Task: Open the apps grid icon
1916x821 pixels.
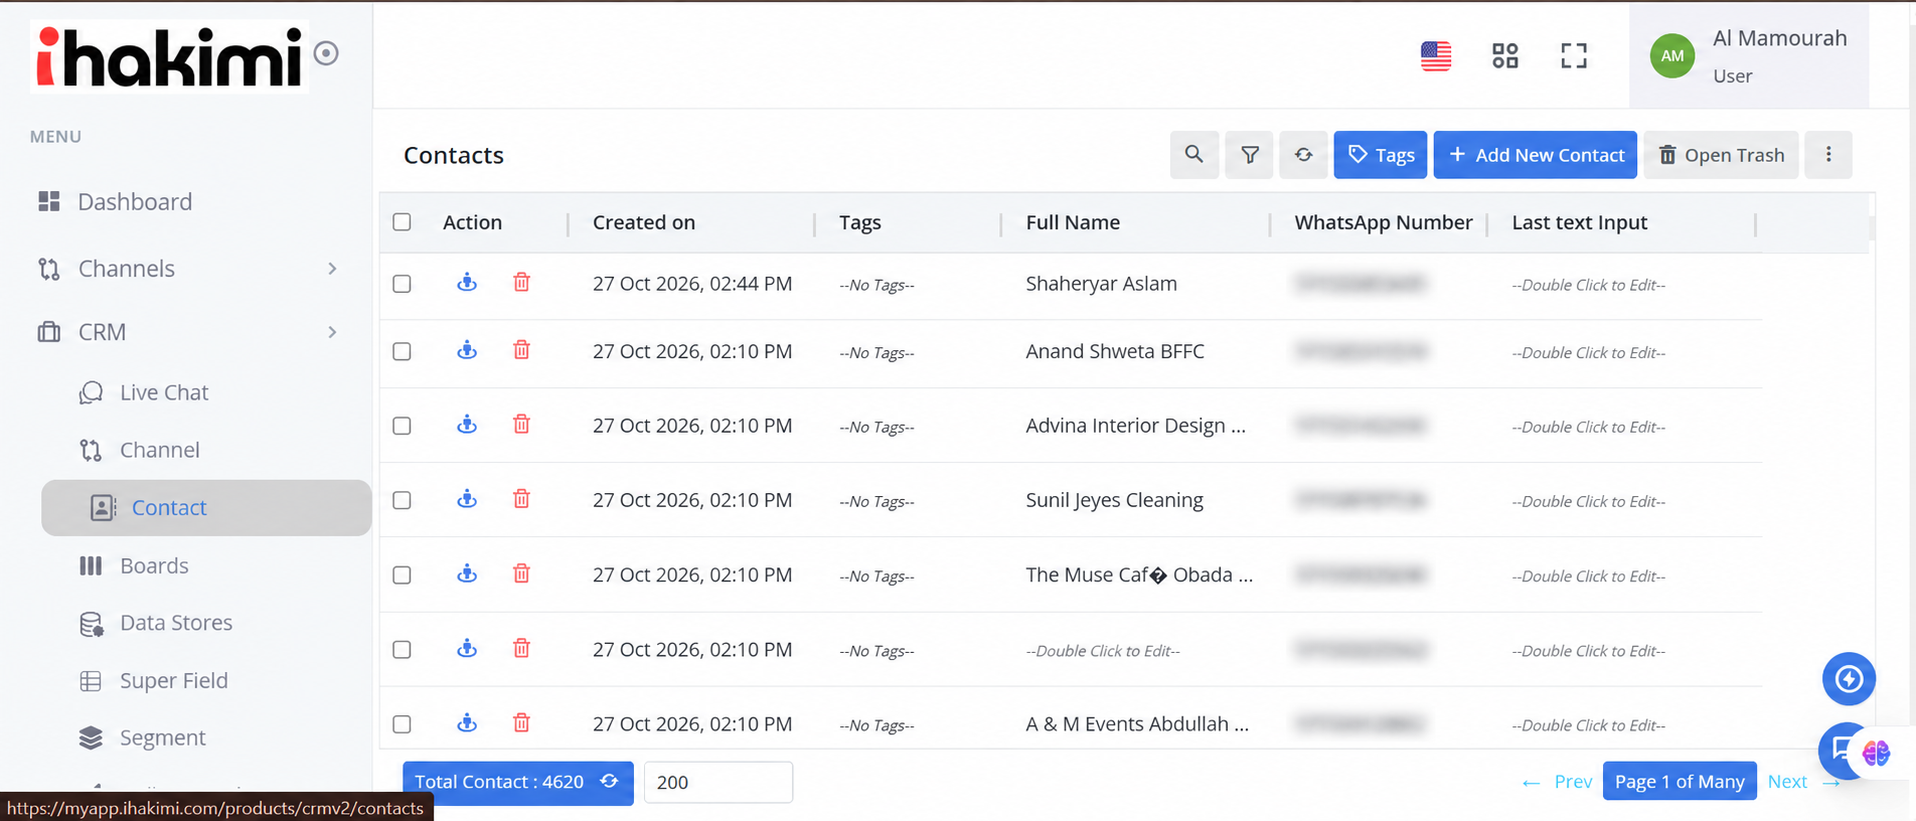Action: point(1505,56)
